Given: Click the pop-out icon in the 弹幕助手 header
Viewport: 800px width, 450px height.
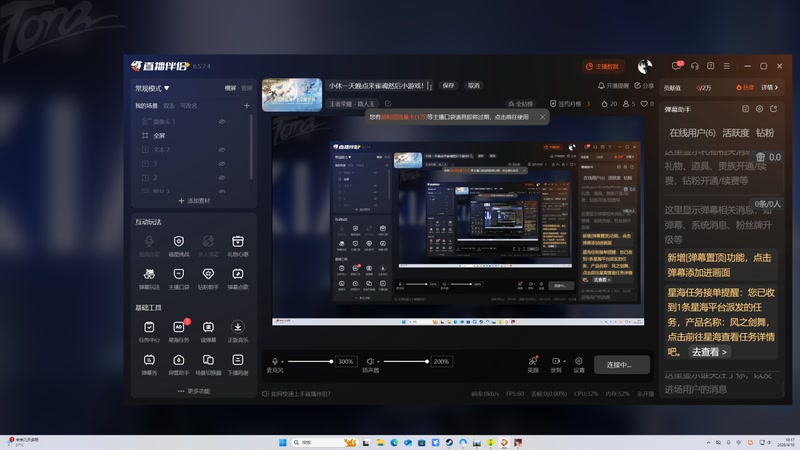Looking at the screenshot, I should point(773,109).
